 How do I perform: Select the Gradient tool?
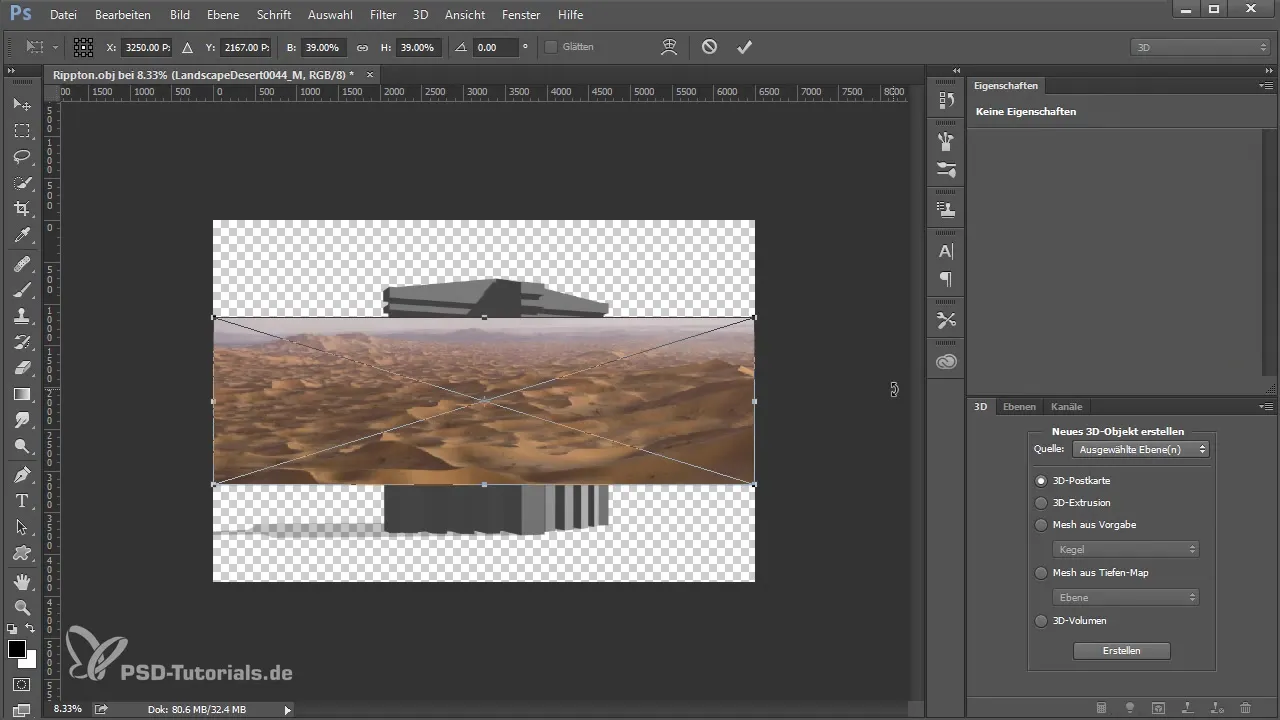tap(21, 394)
